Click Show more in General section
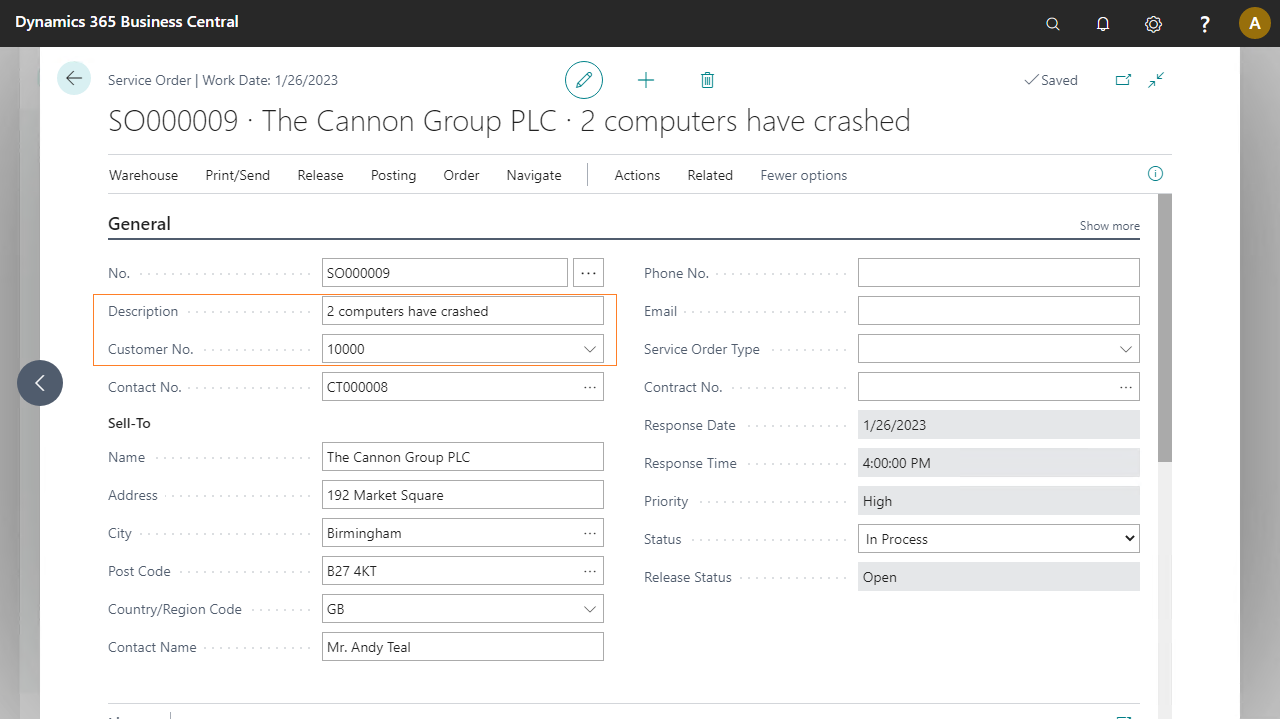 coord(1109,226)
